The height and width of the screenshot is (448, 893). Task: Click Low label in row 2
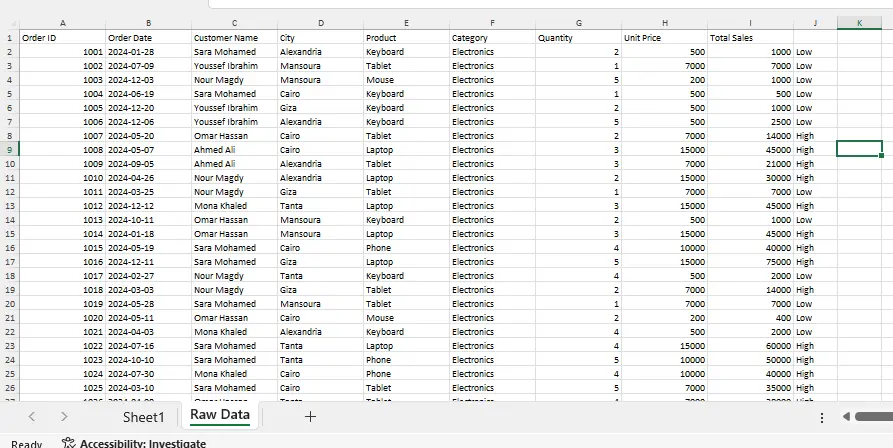(x=816, y=52)
